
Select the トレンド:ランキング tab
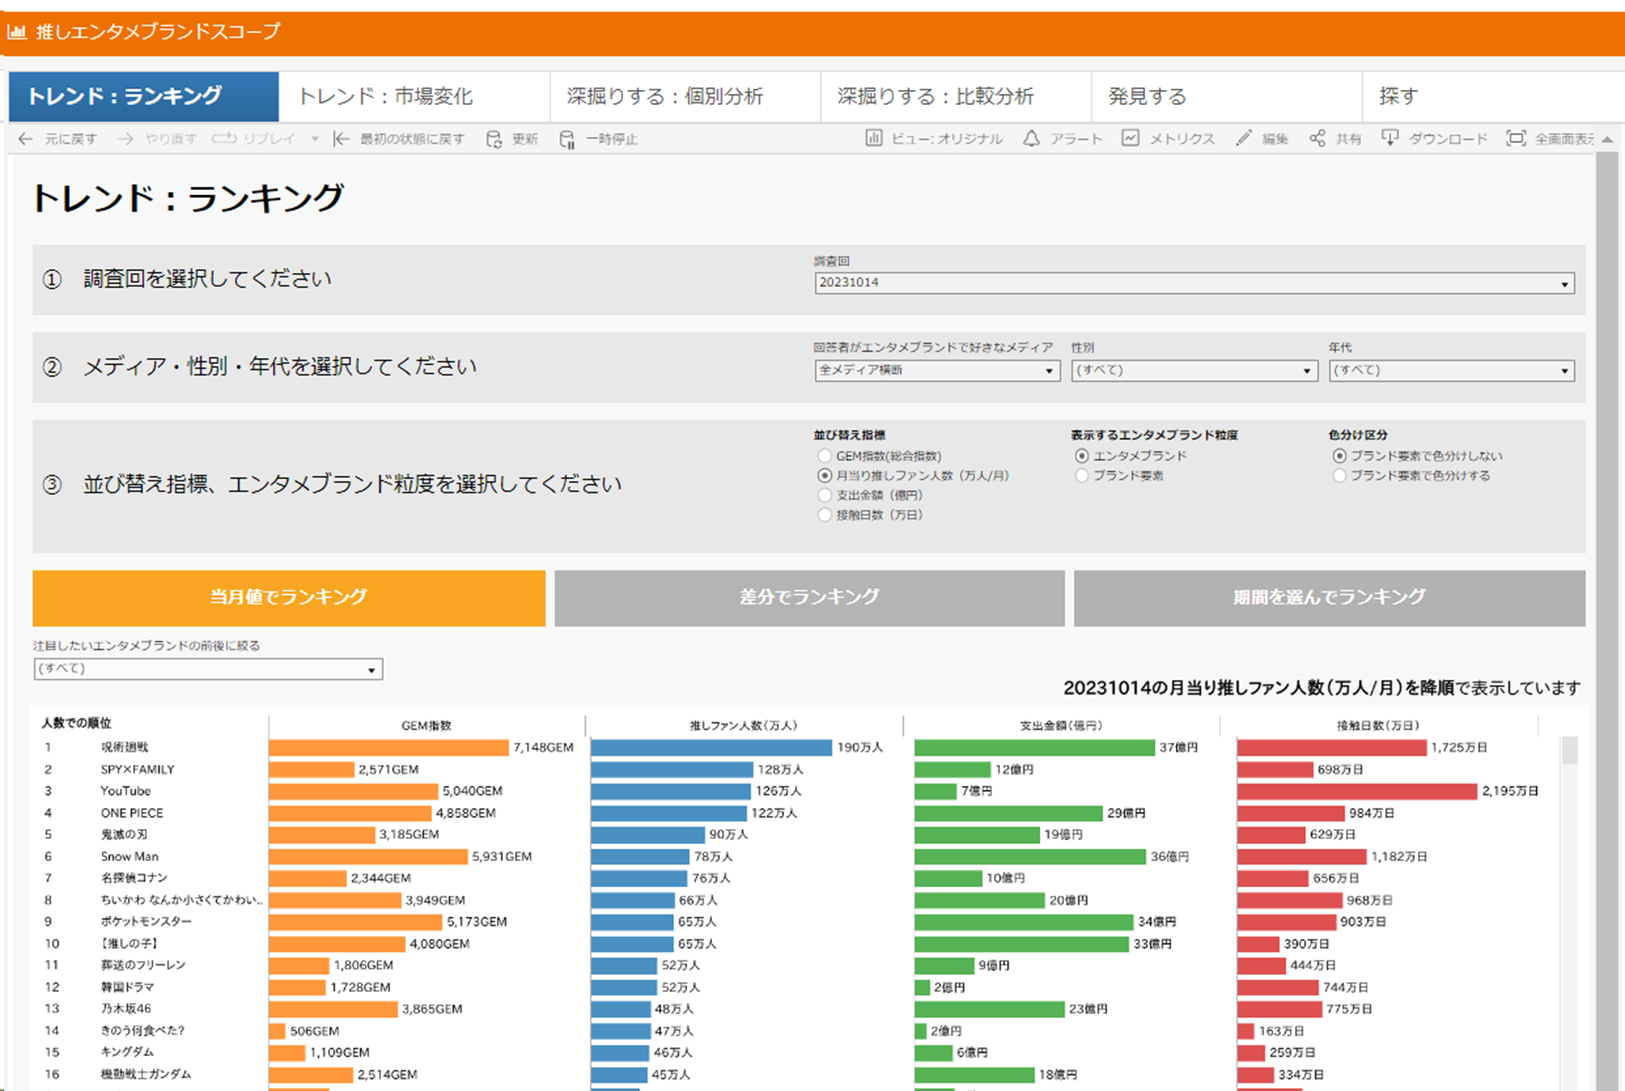pos(144,96)
